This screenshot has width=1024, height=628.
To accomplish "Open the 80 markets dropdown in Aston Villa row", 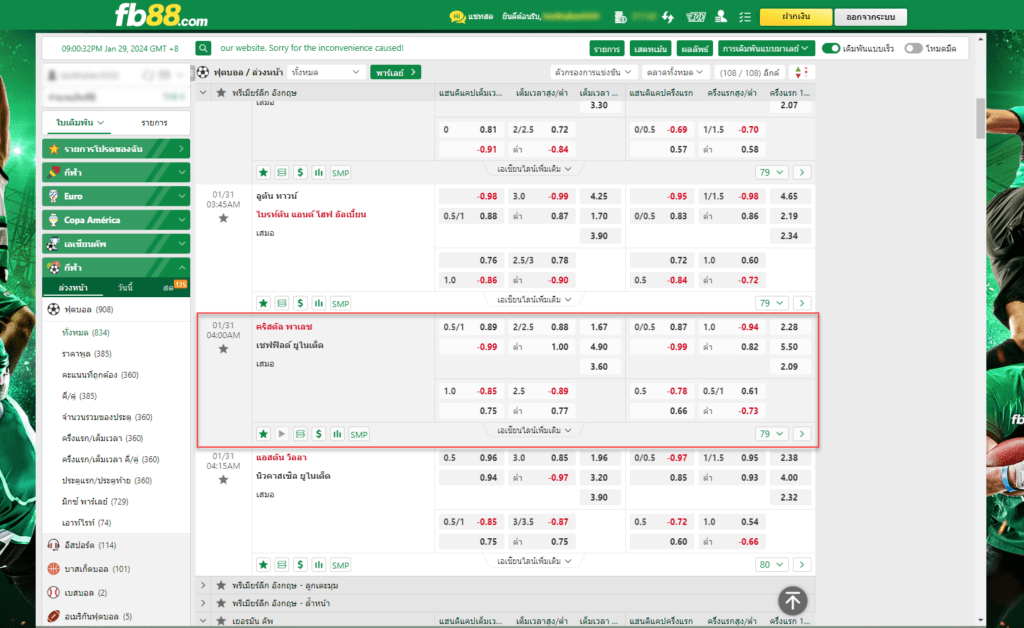I will coord(771,565).
